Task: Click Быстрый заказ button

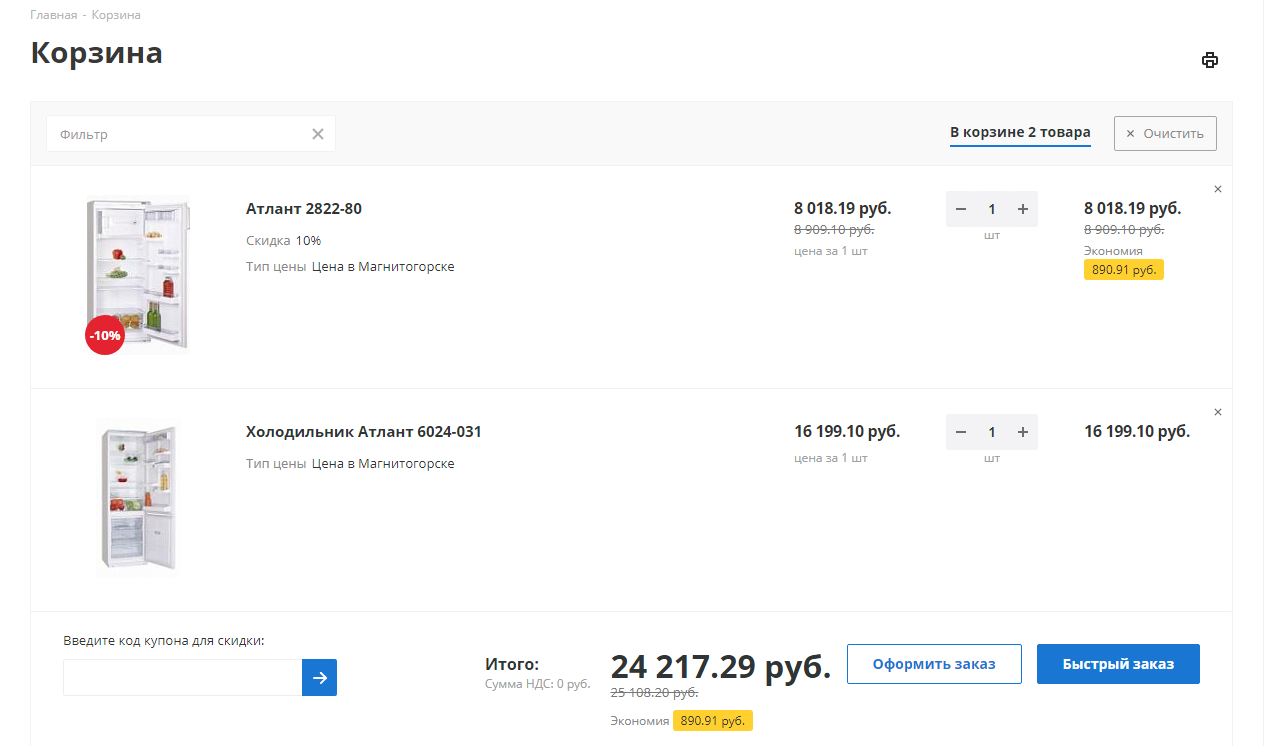Action: click(1118, 664)
